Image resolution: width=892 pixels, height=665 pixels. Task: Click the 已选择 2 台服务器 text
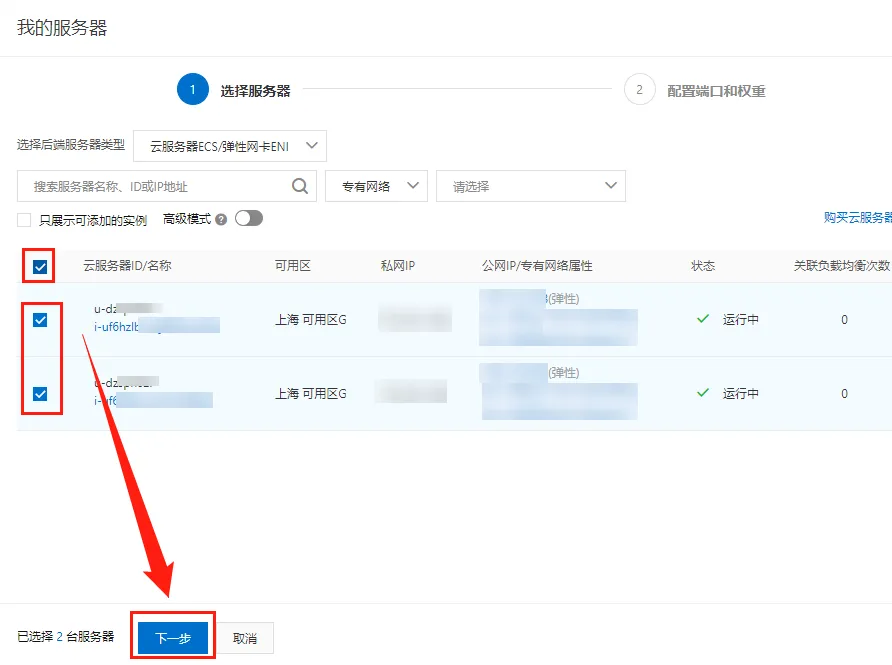65,637
